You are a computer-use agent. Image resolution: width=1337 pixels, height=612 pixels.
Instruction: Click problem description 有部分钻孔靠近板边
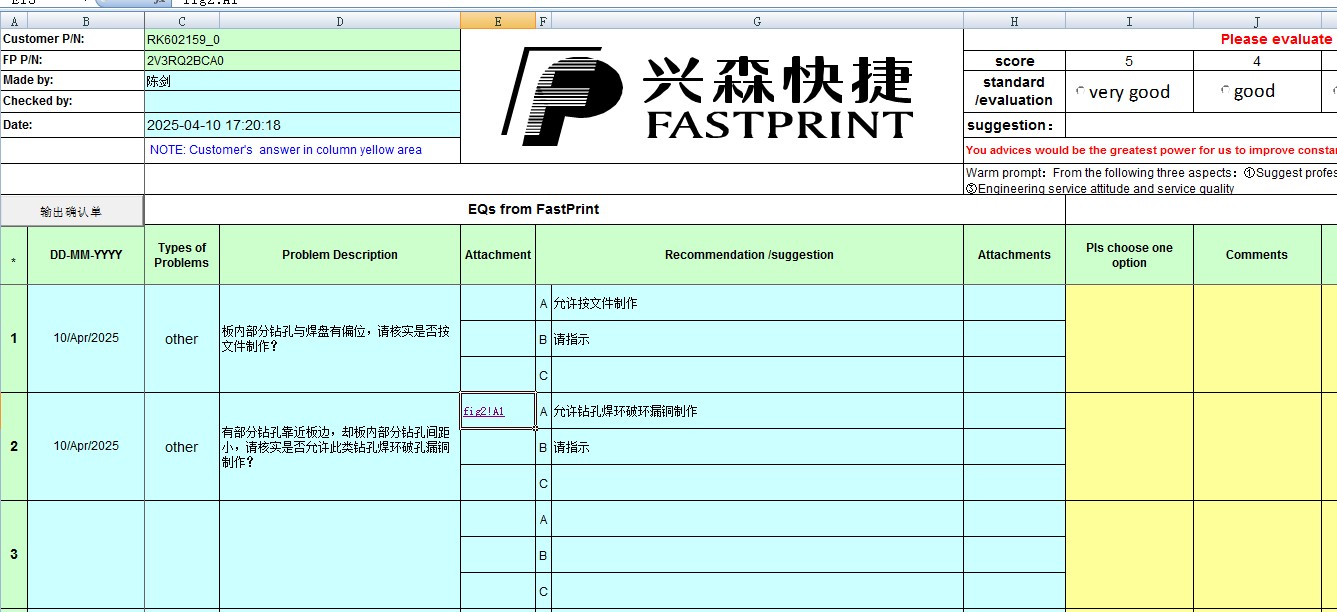[336, 447]
